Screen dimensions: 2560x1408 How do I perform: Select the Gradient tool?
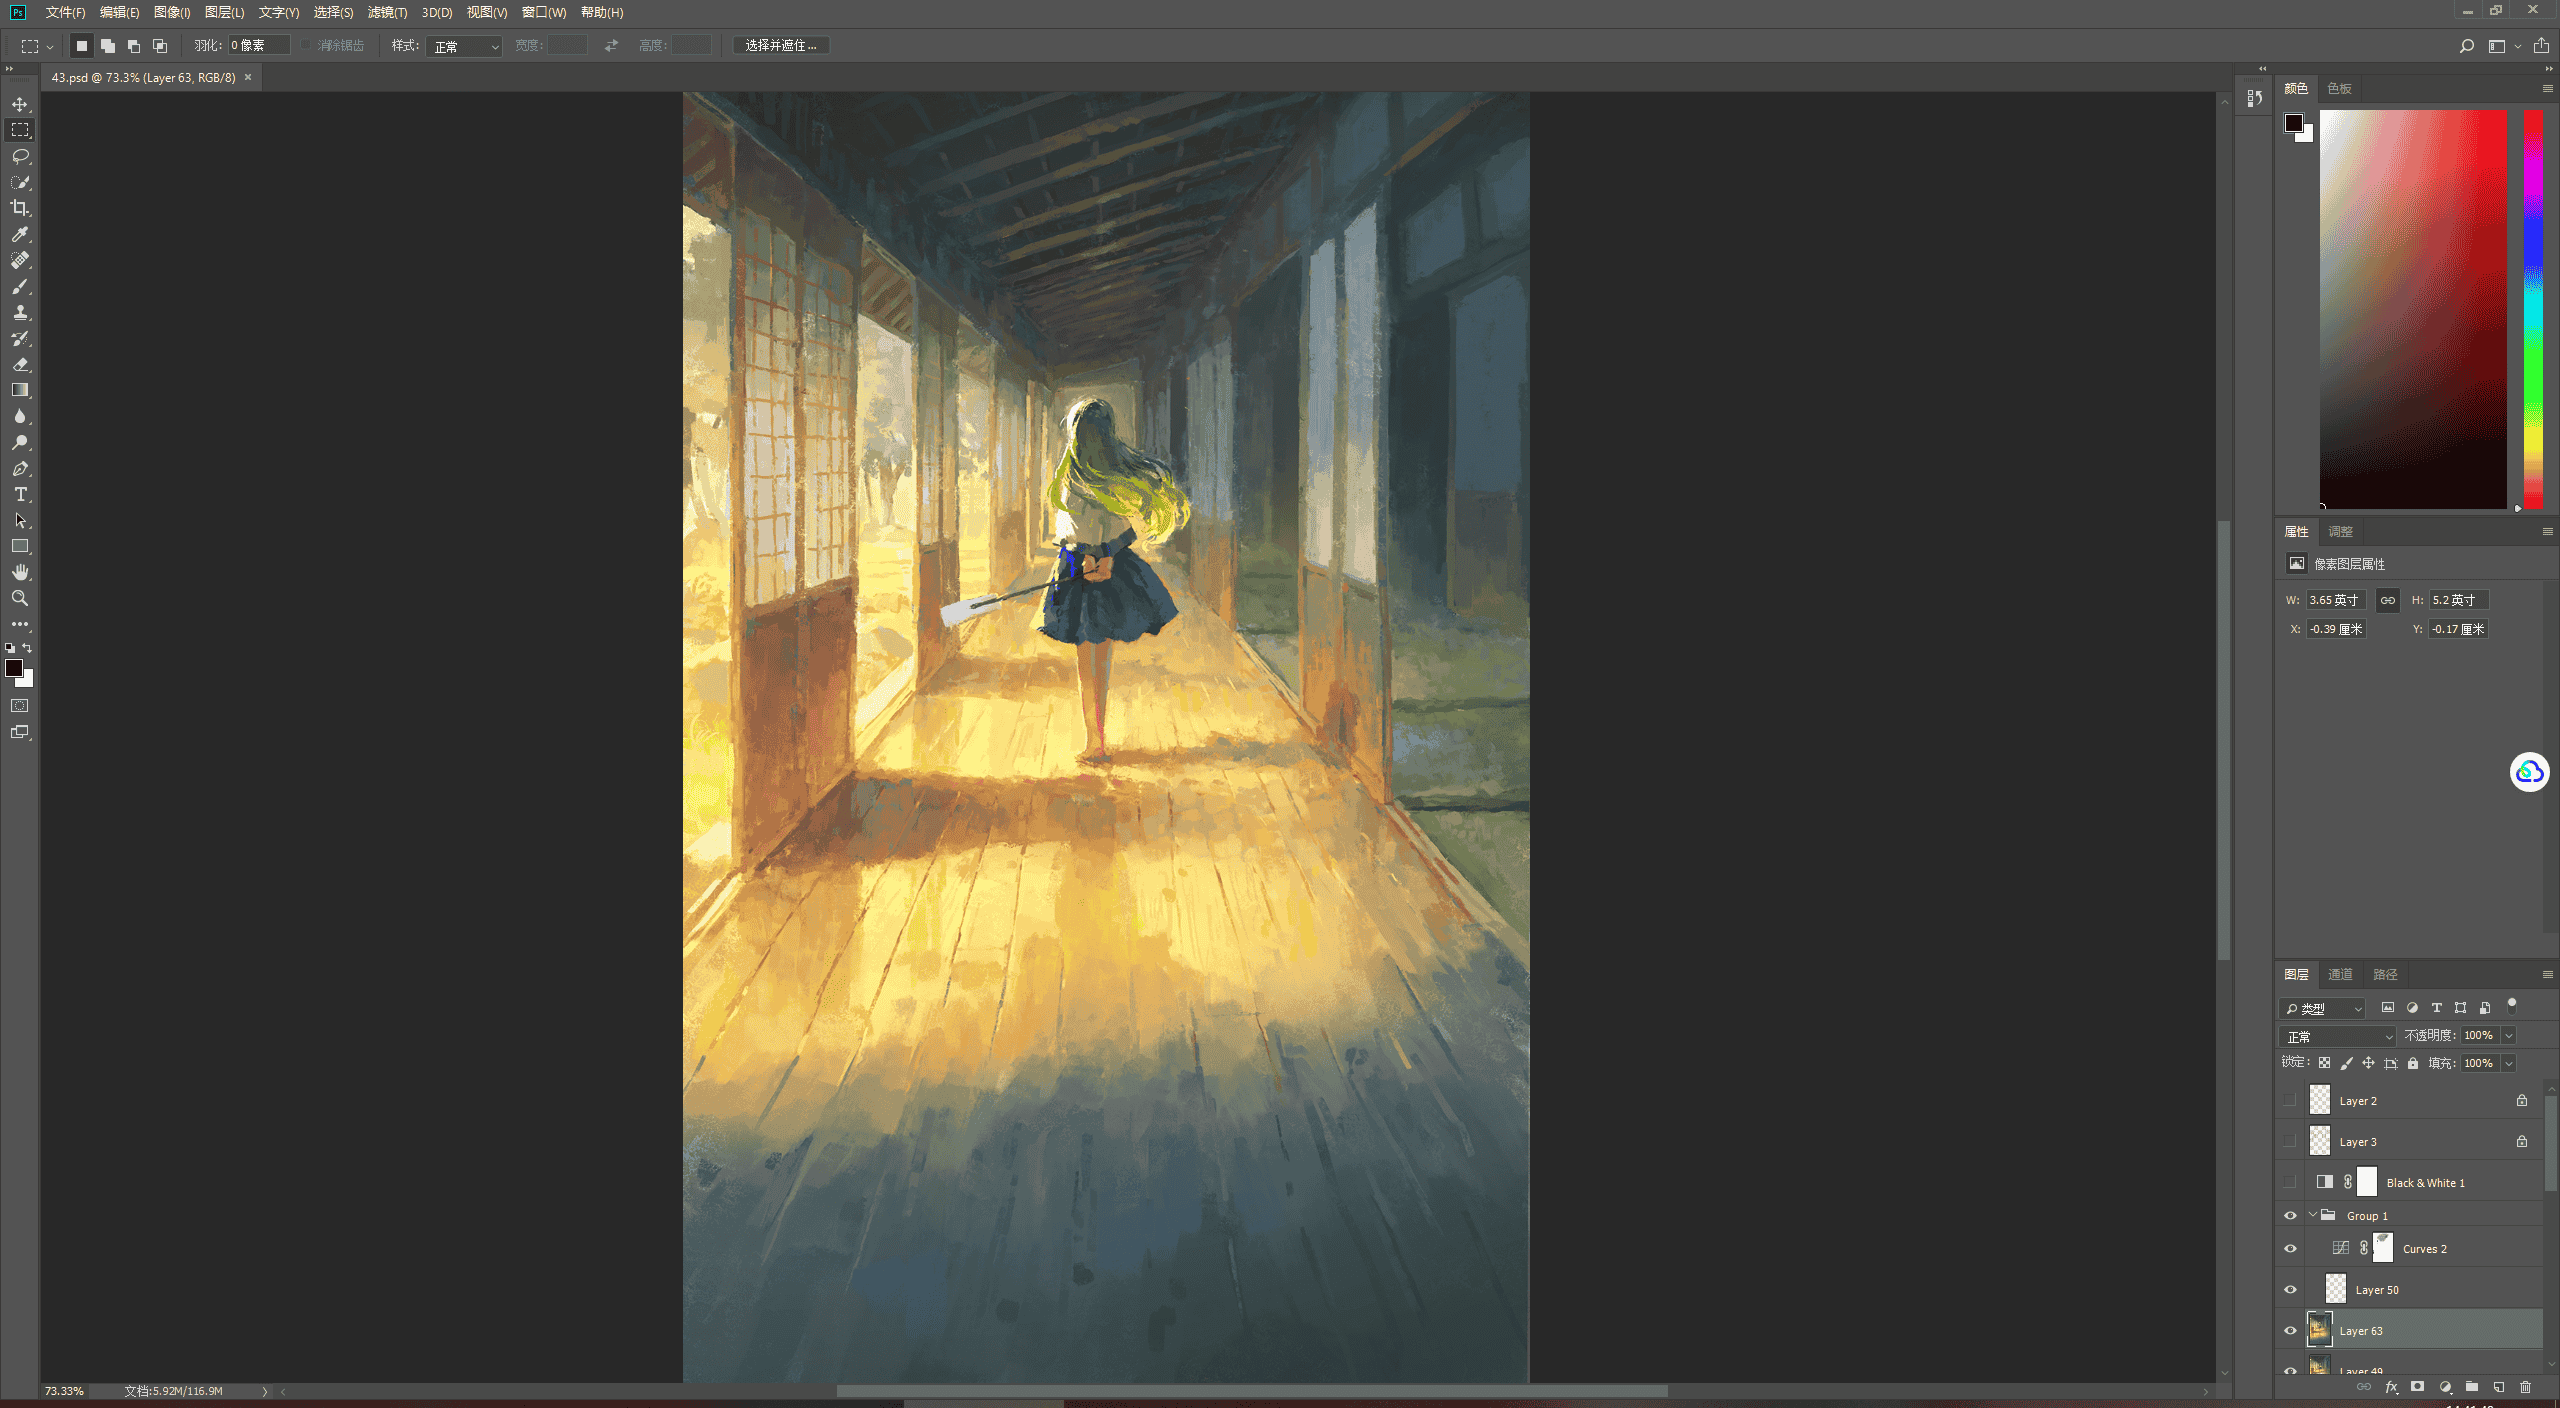pyautogui.click(x=20, y=390)
